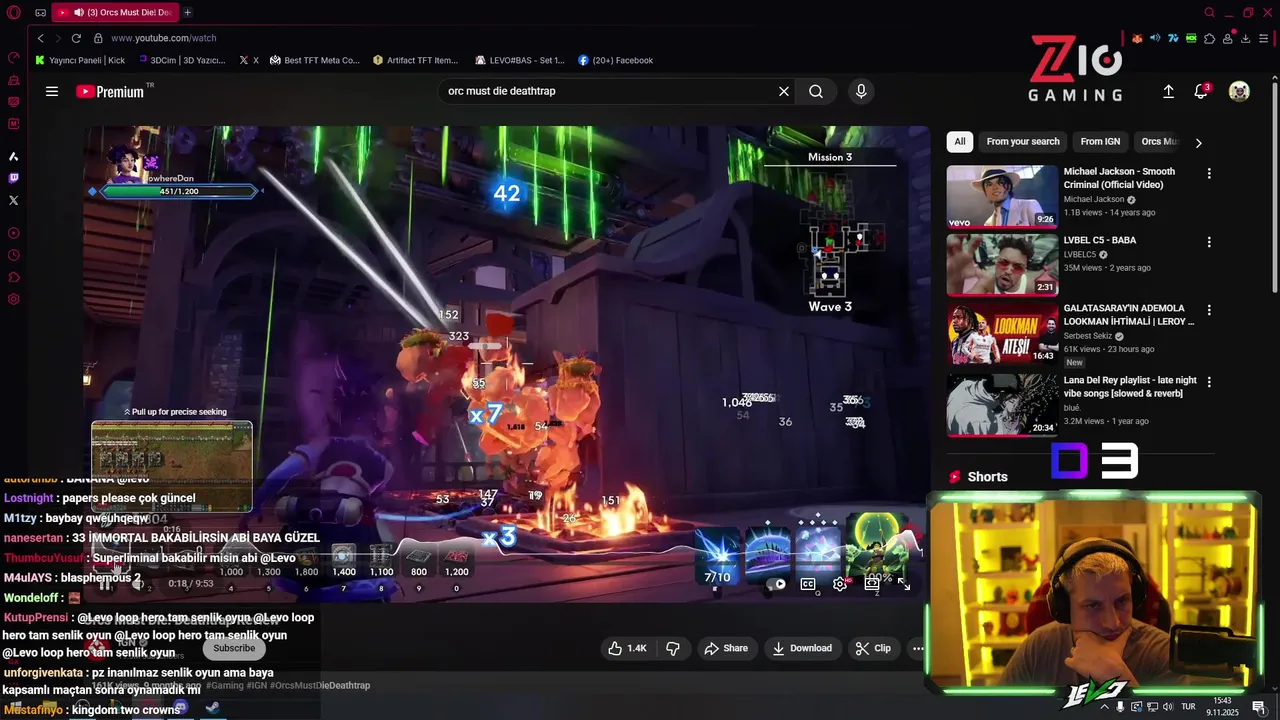Open 'LEVO#BAS - Set 1...' bookmark
The image size is (1280, 720).
[x=520, y=60]
